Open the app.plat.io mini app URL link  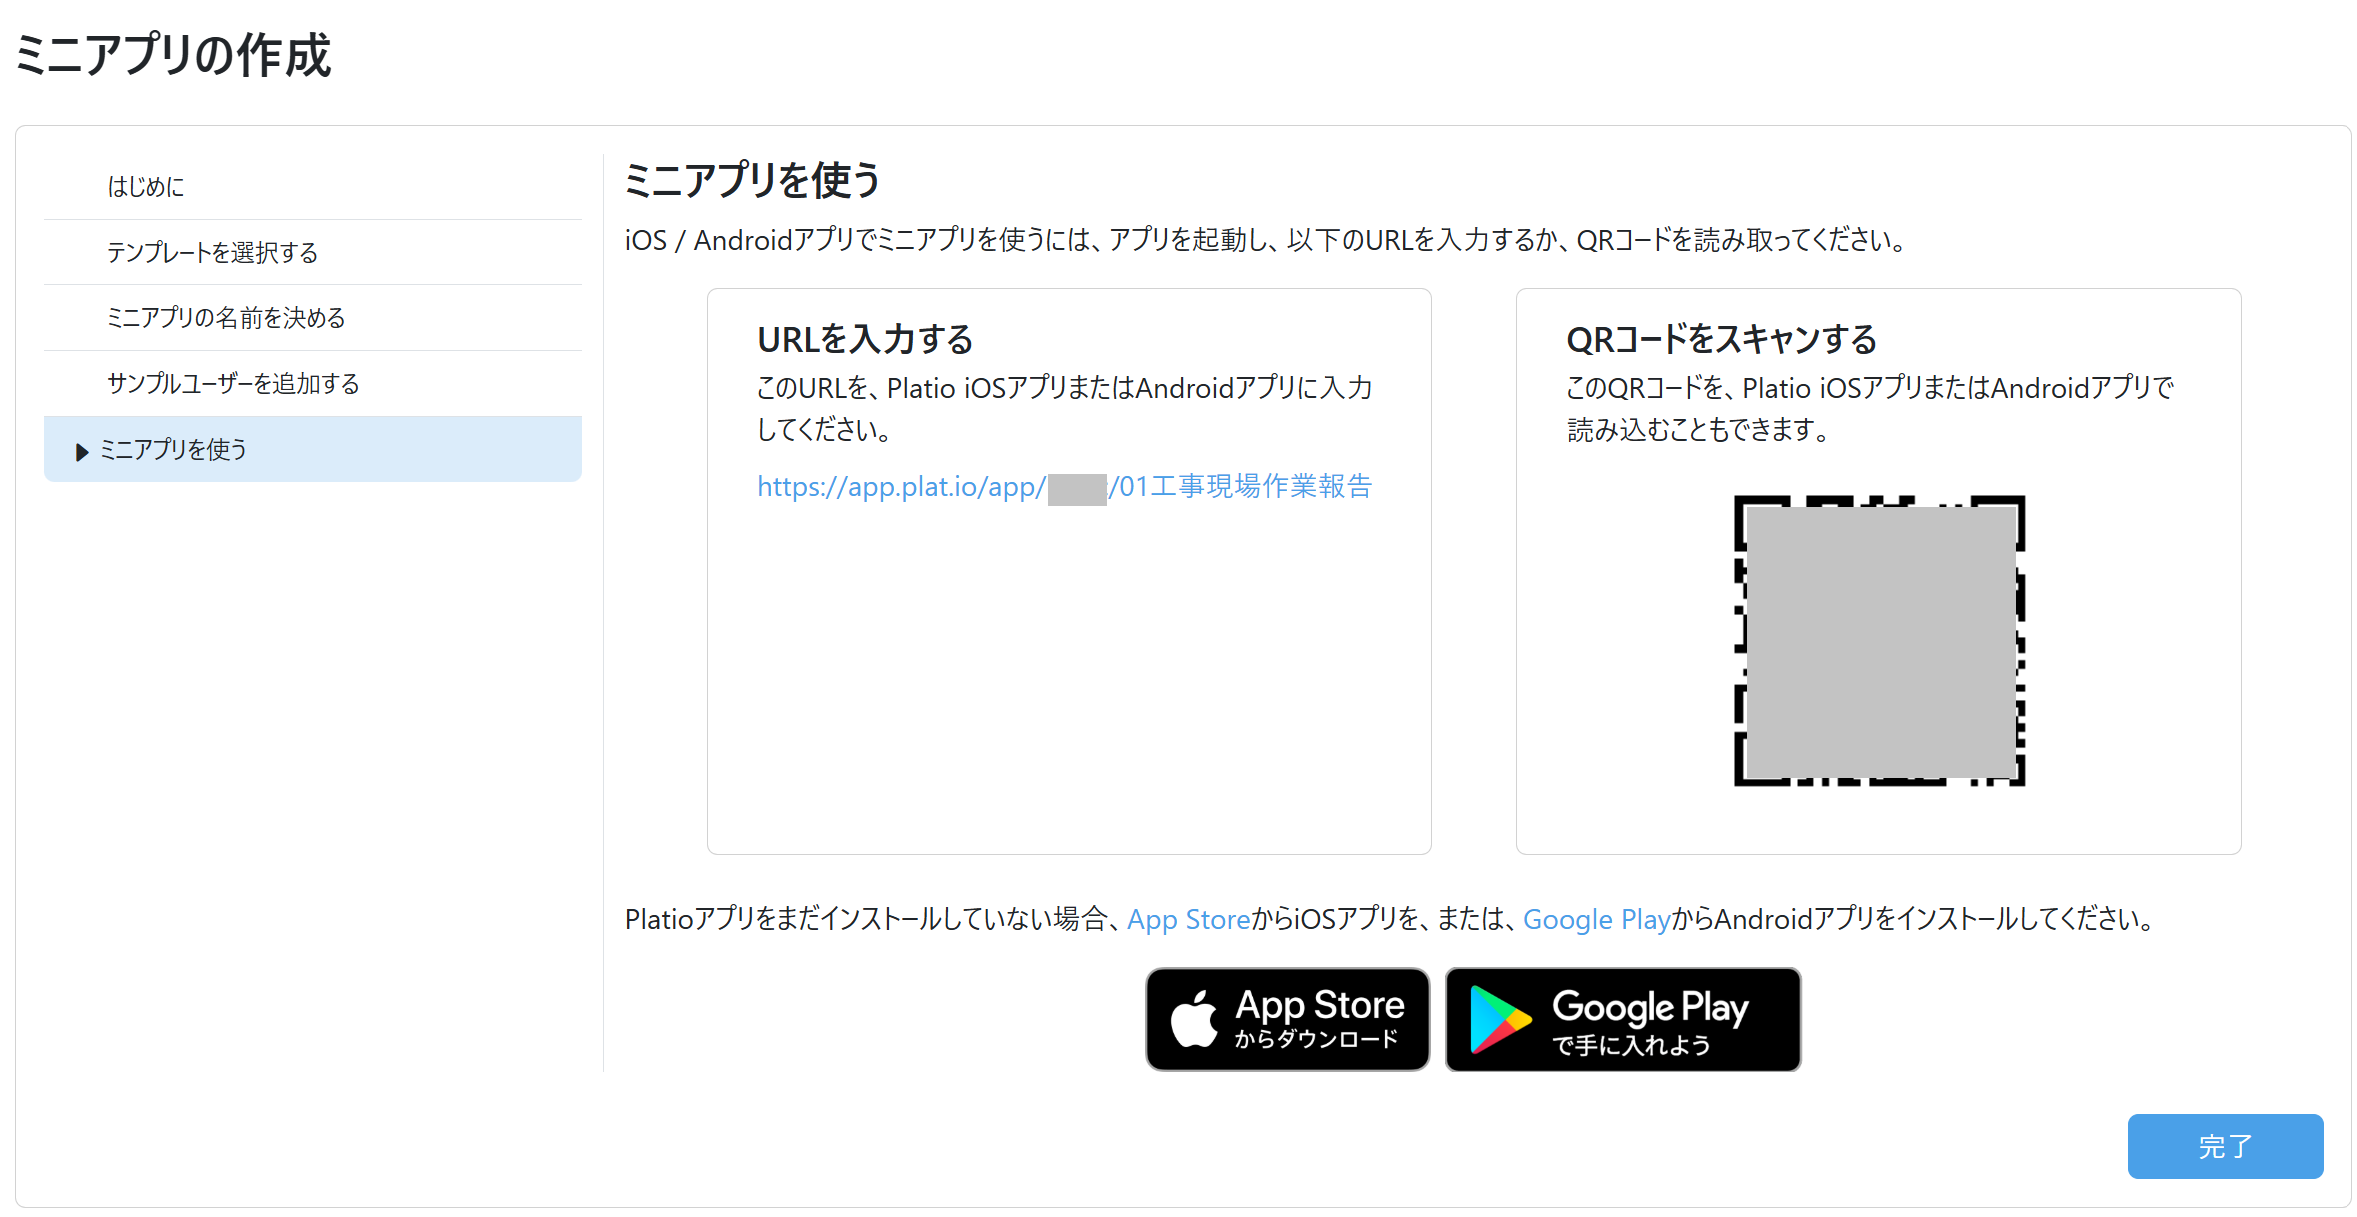point(1064,487)
